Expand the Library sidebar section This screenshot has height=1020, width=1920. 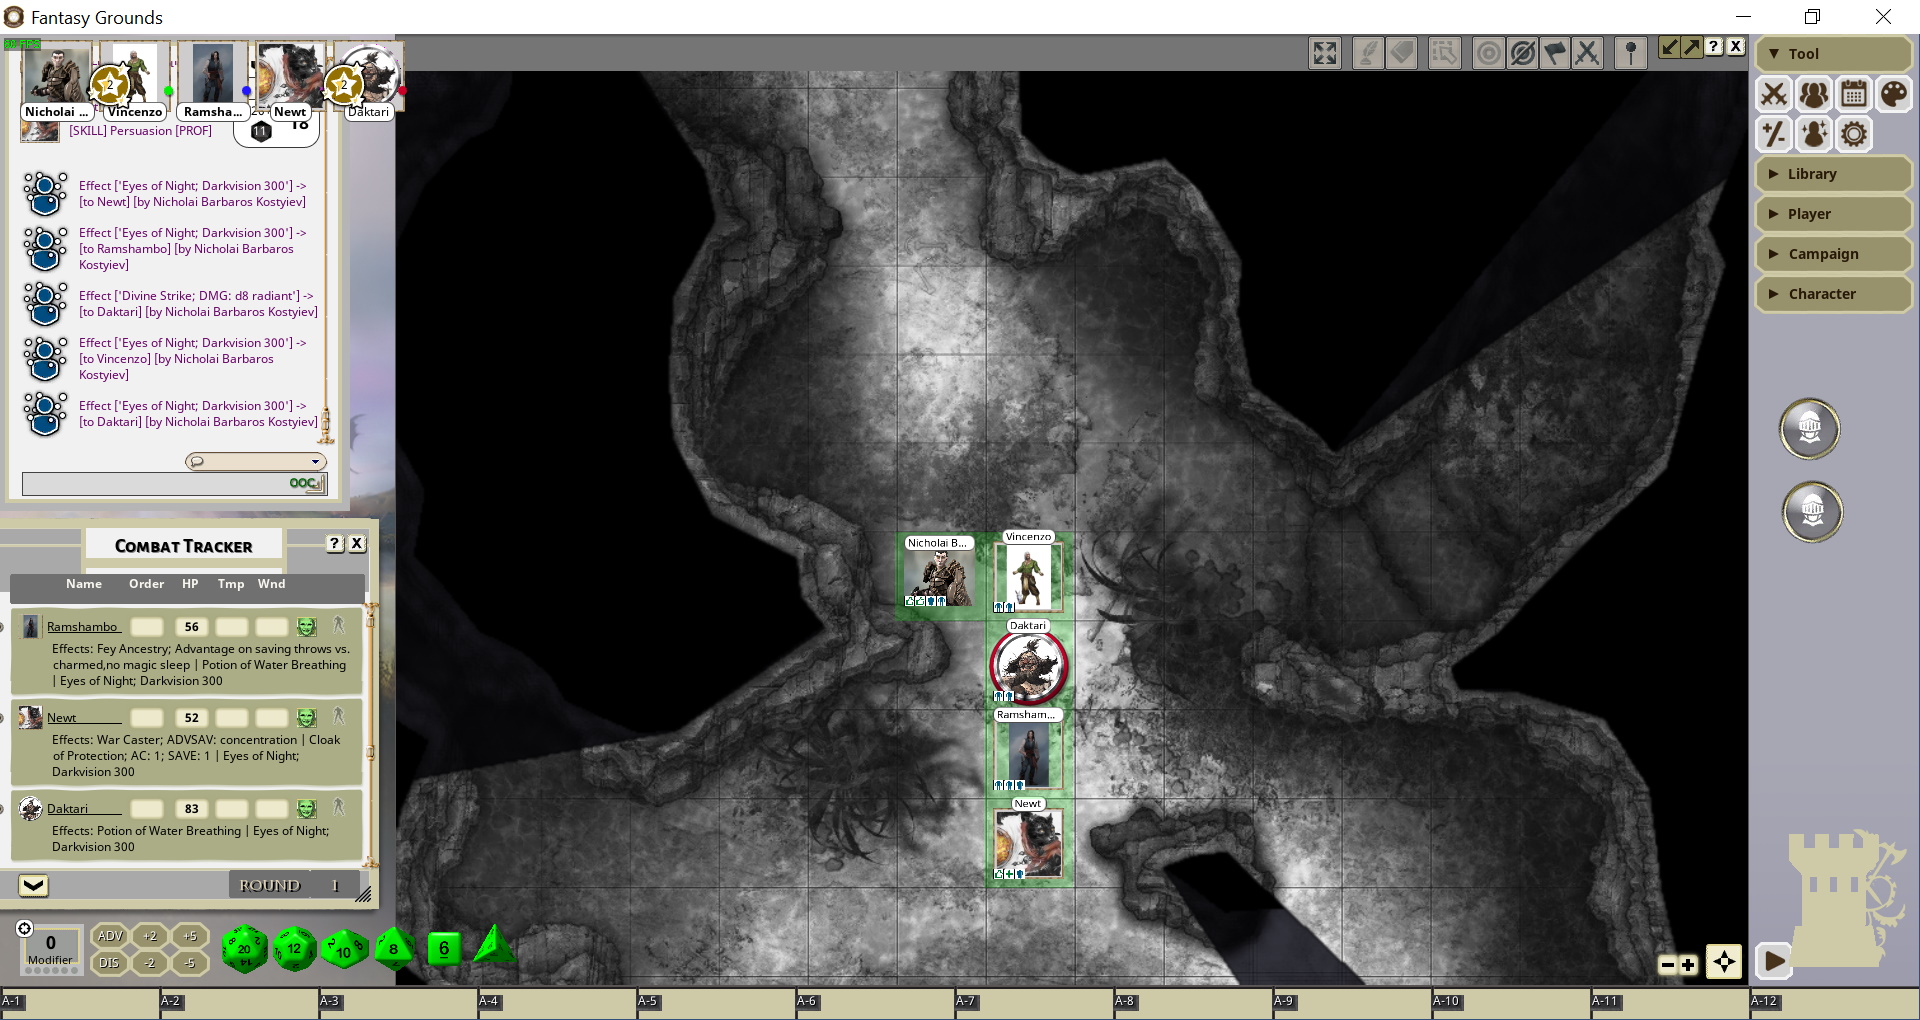point(1834,174)
